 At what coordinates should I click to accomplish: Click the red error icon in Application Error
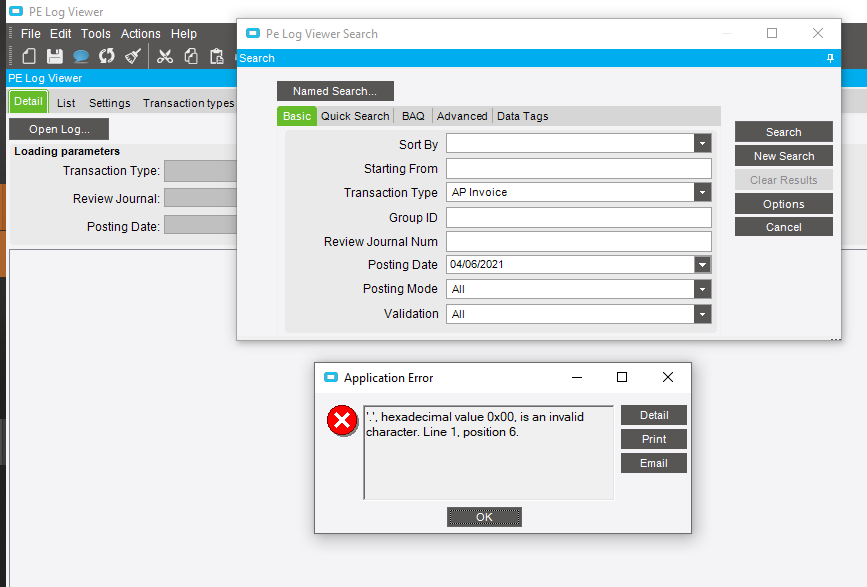(342, 421)
